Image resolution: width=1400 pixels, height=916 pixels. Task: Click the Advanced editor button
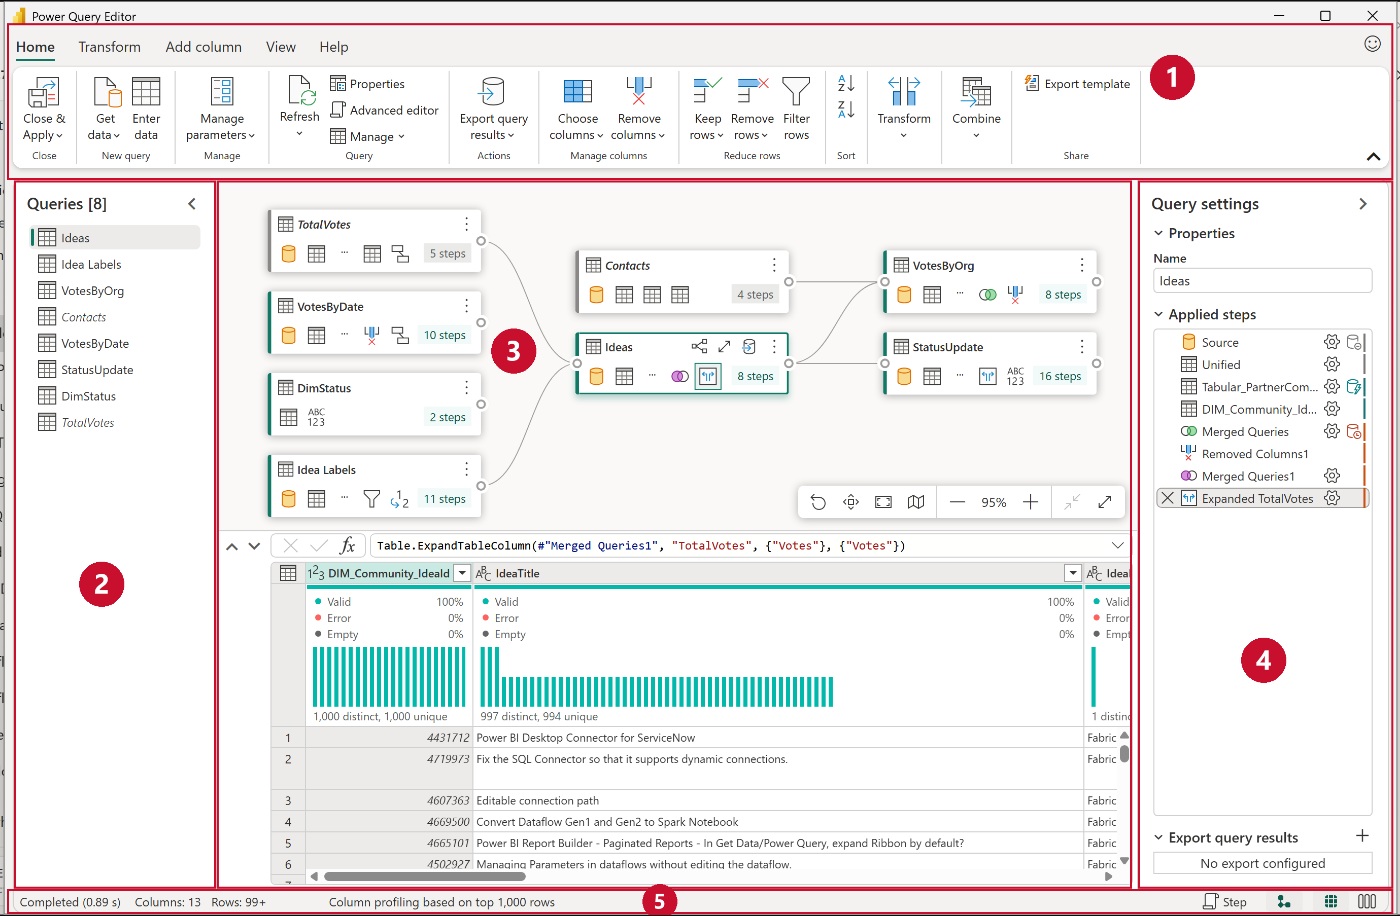point(384,110)
